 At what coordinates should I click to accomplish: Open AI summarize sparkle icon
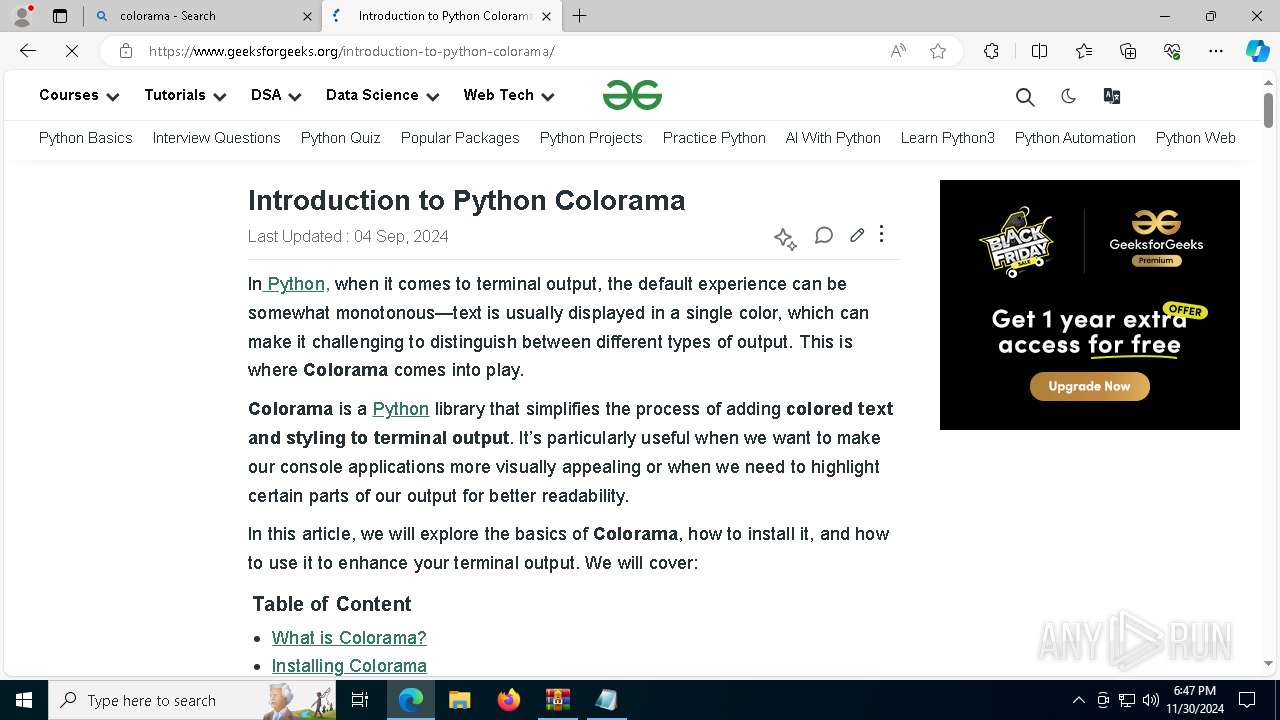coord(785,238)
